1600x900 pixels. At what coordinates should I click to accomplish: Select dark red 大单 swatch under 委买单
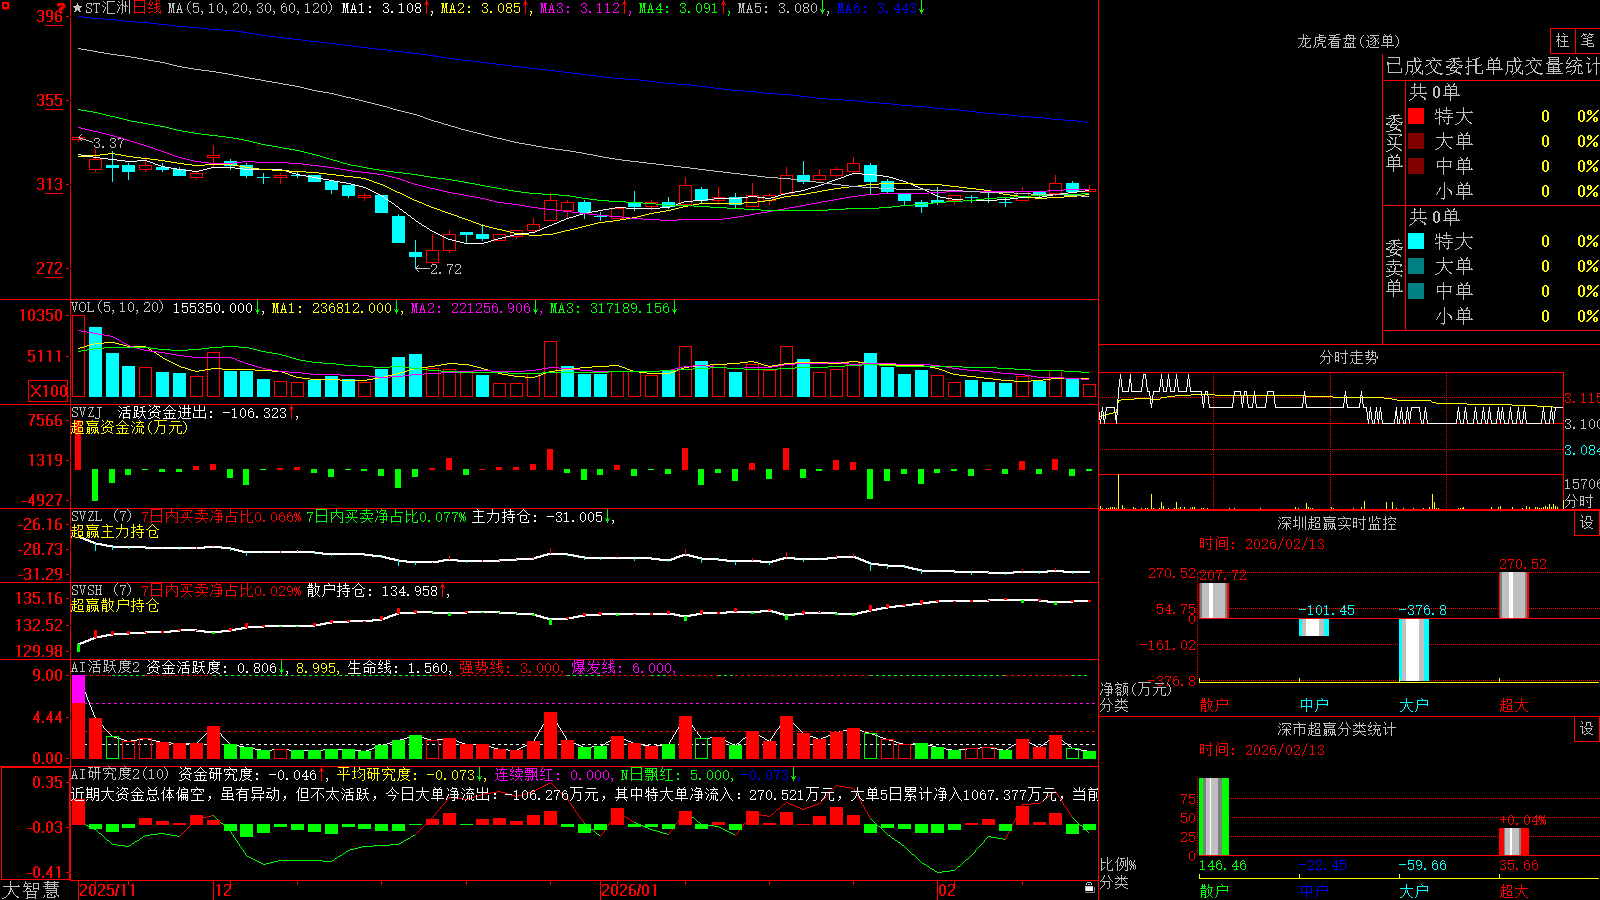1416,141
